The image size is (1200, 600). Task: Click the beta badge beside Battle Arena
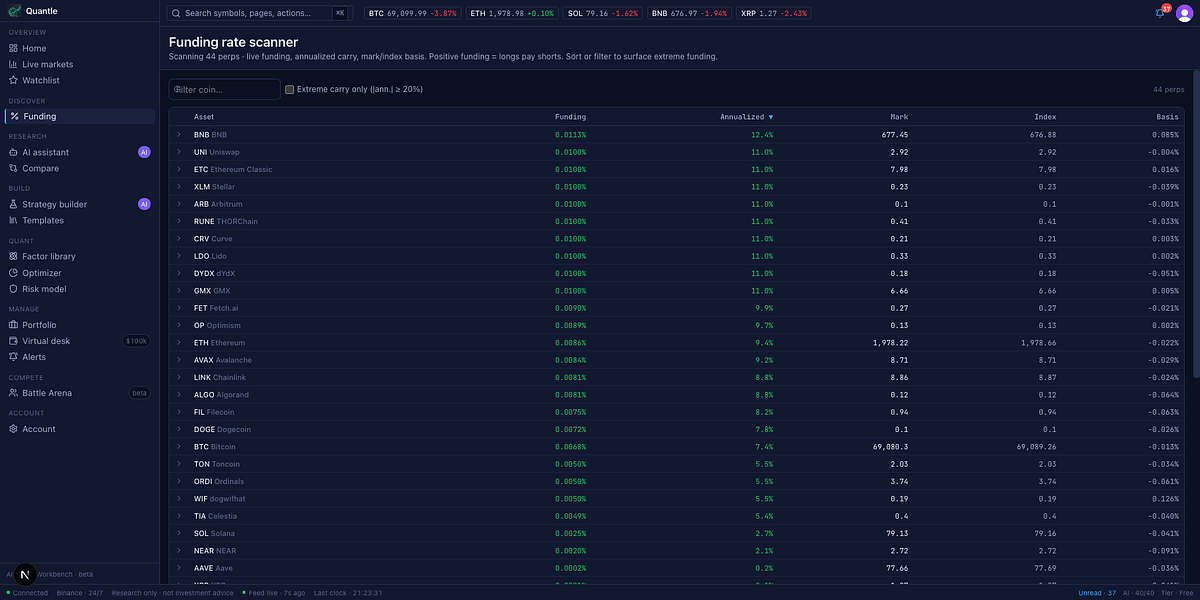tap(140, 393)
